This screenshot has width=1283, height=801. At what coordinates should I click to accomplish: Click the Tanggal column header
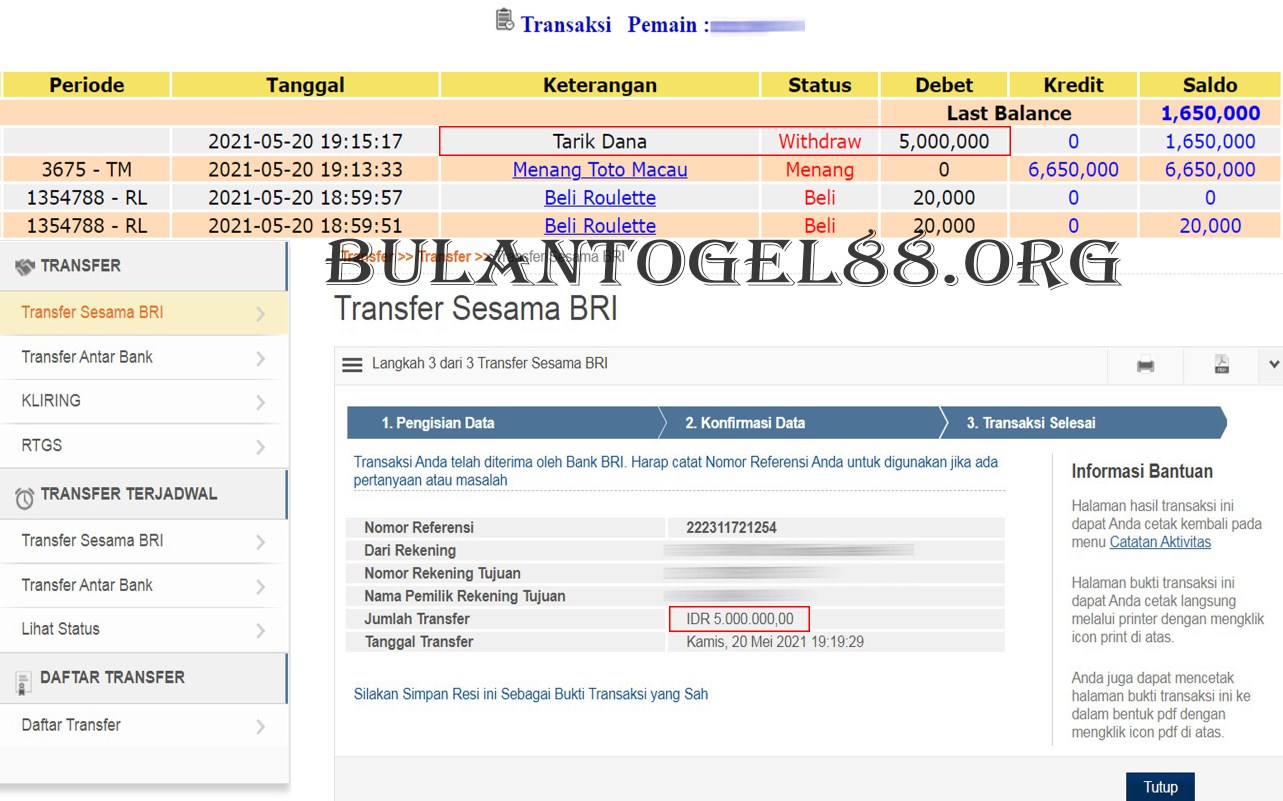[x=305, y=85]
